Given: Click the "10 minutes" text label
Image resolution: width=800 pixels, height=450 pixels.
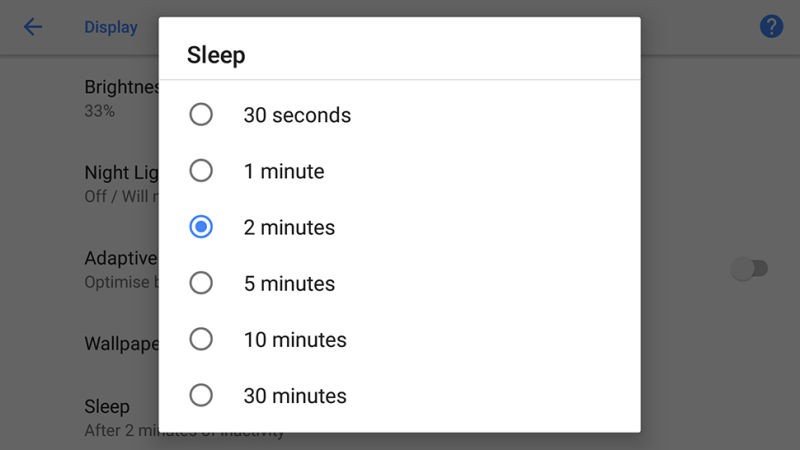Looking at the screenshot, I should click(x=295, y=339).
